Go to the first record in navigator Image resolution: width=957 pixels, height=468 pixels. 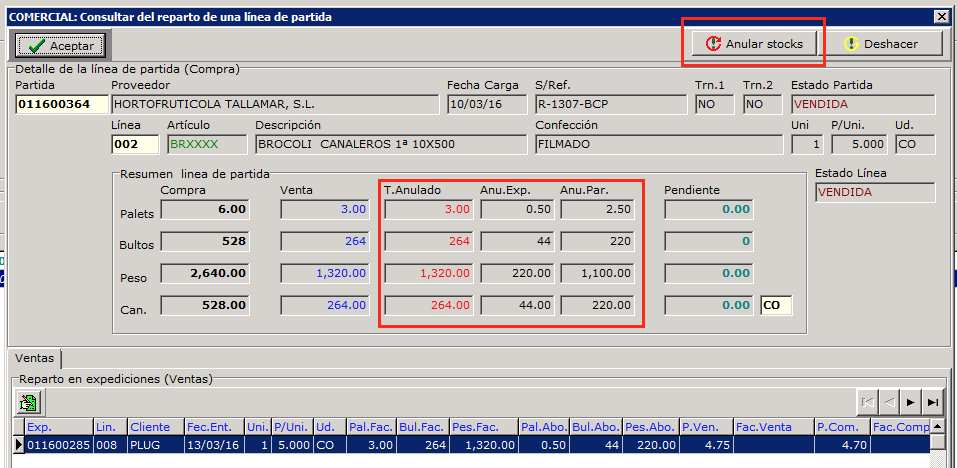coord(867,402)
